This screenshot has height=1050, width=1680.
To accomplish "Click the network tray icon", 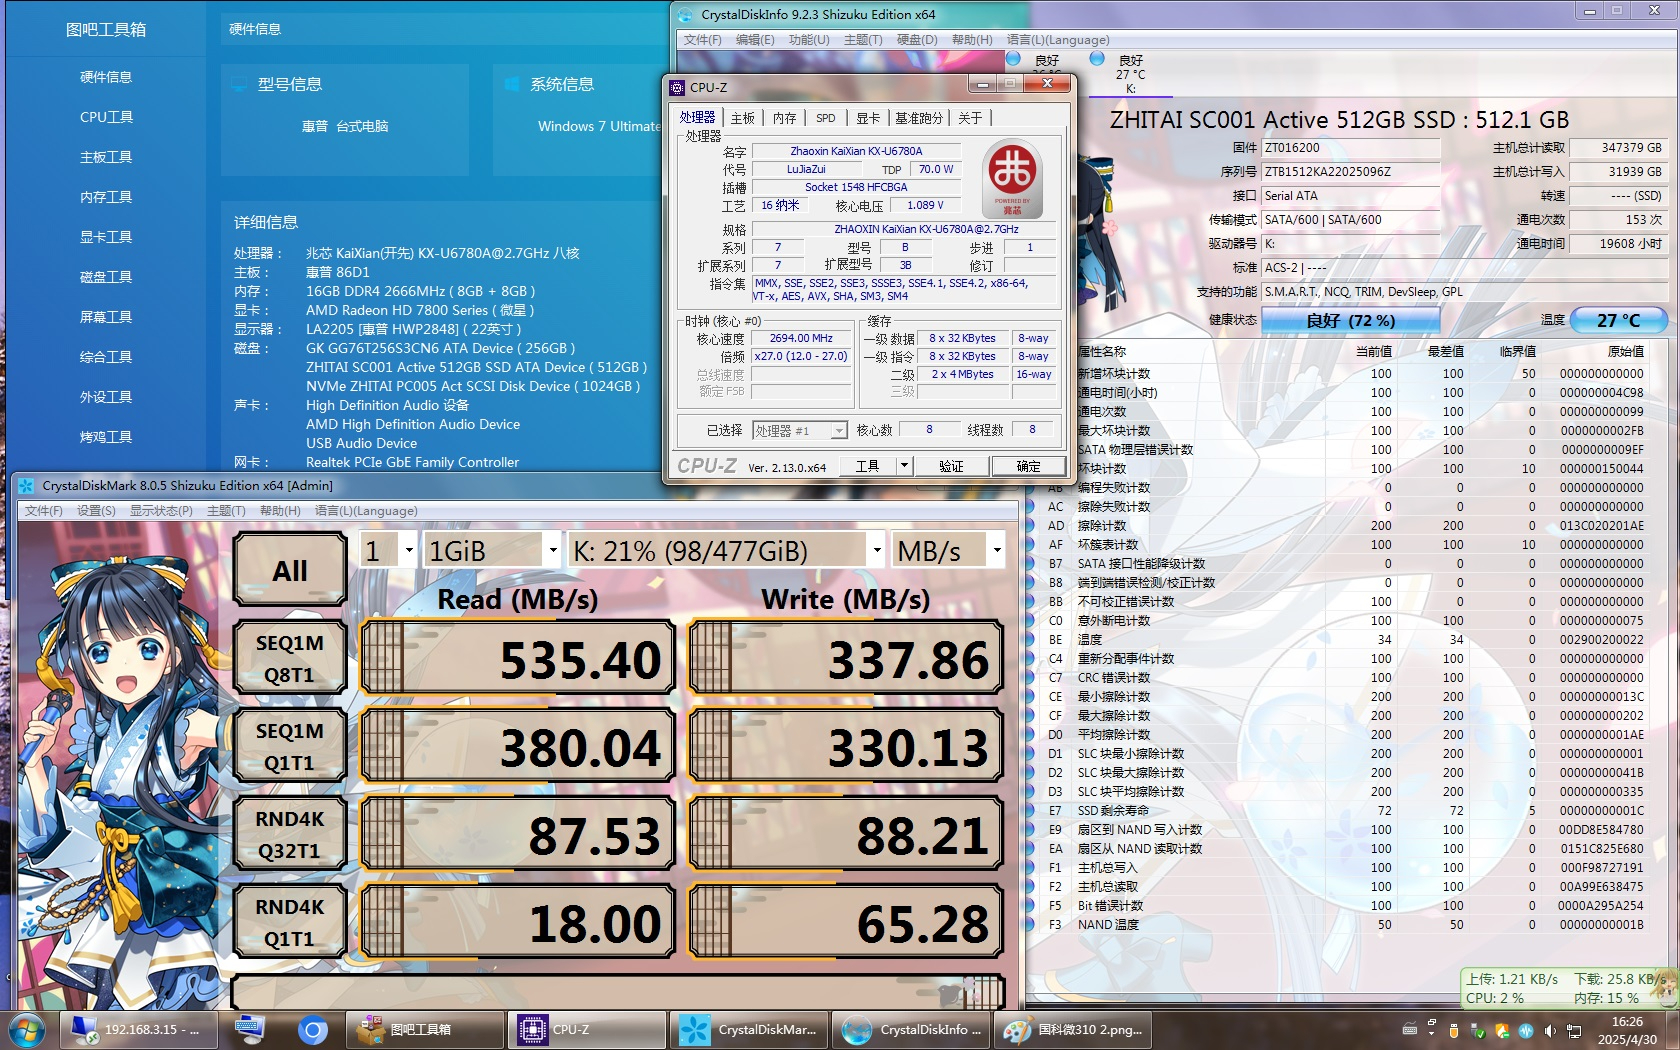I will [x=1573, y=1030].
